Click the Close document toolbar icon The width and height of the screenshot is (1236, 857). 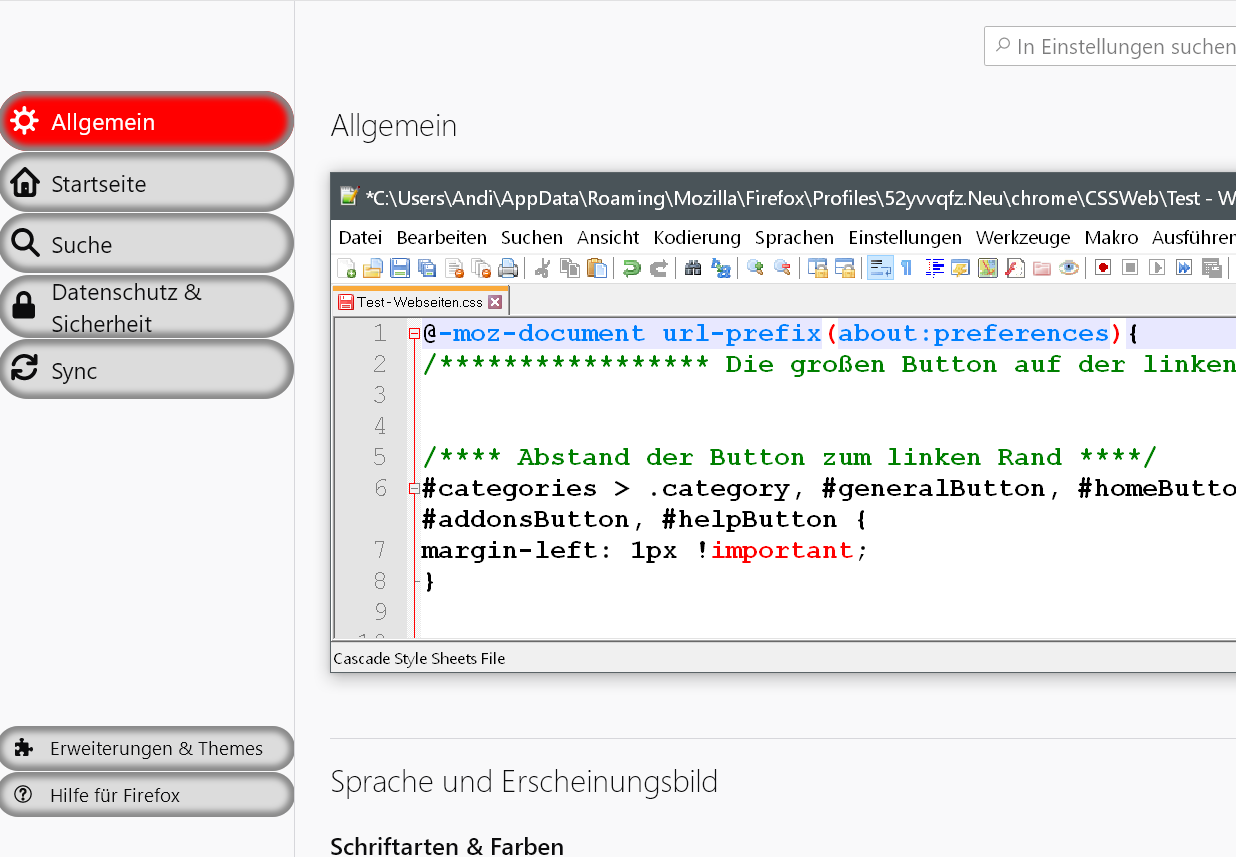[x=455, y=267]
